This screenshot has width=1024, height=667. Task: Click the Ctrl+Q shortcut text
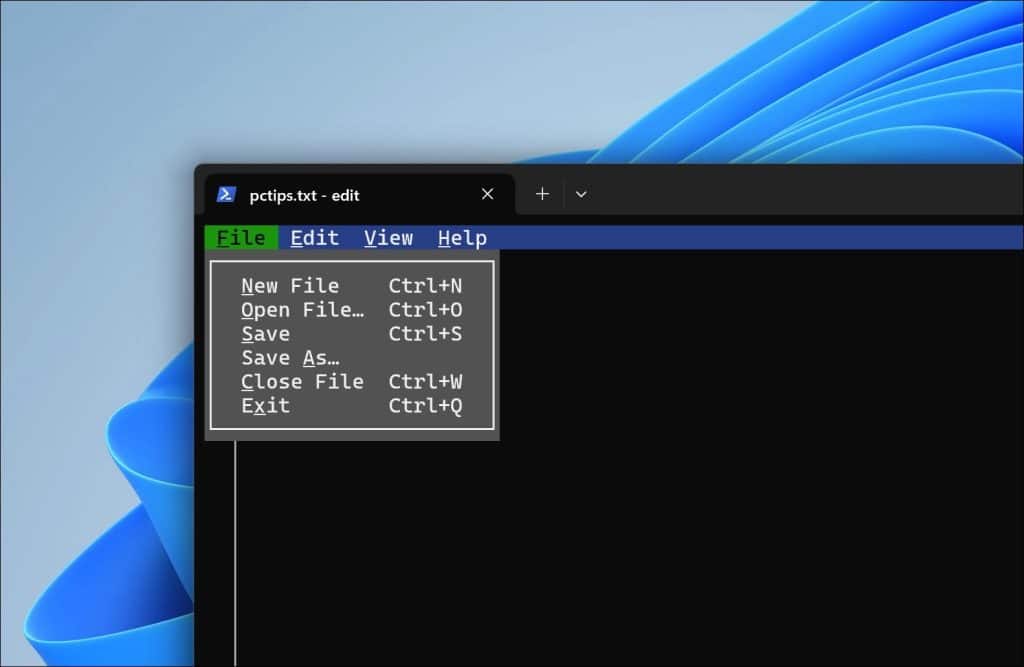pos(425,406)
